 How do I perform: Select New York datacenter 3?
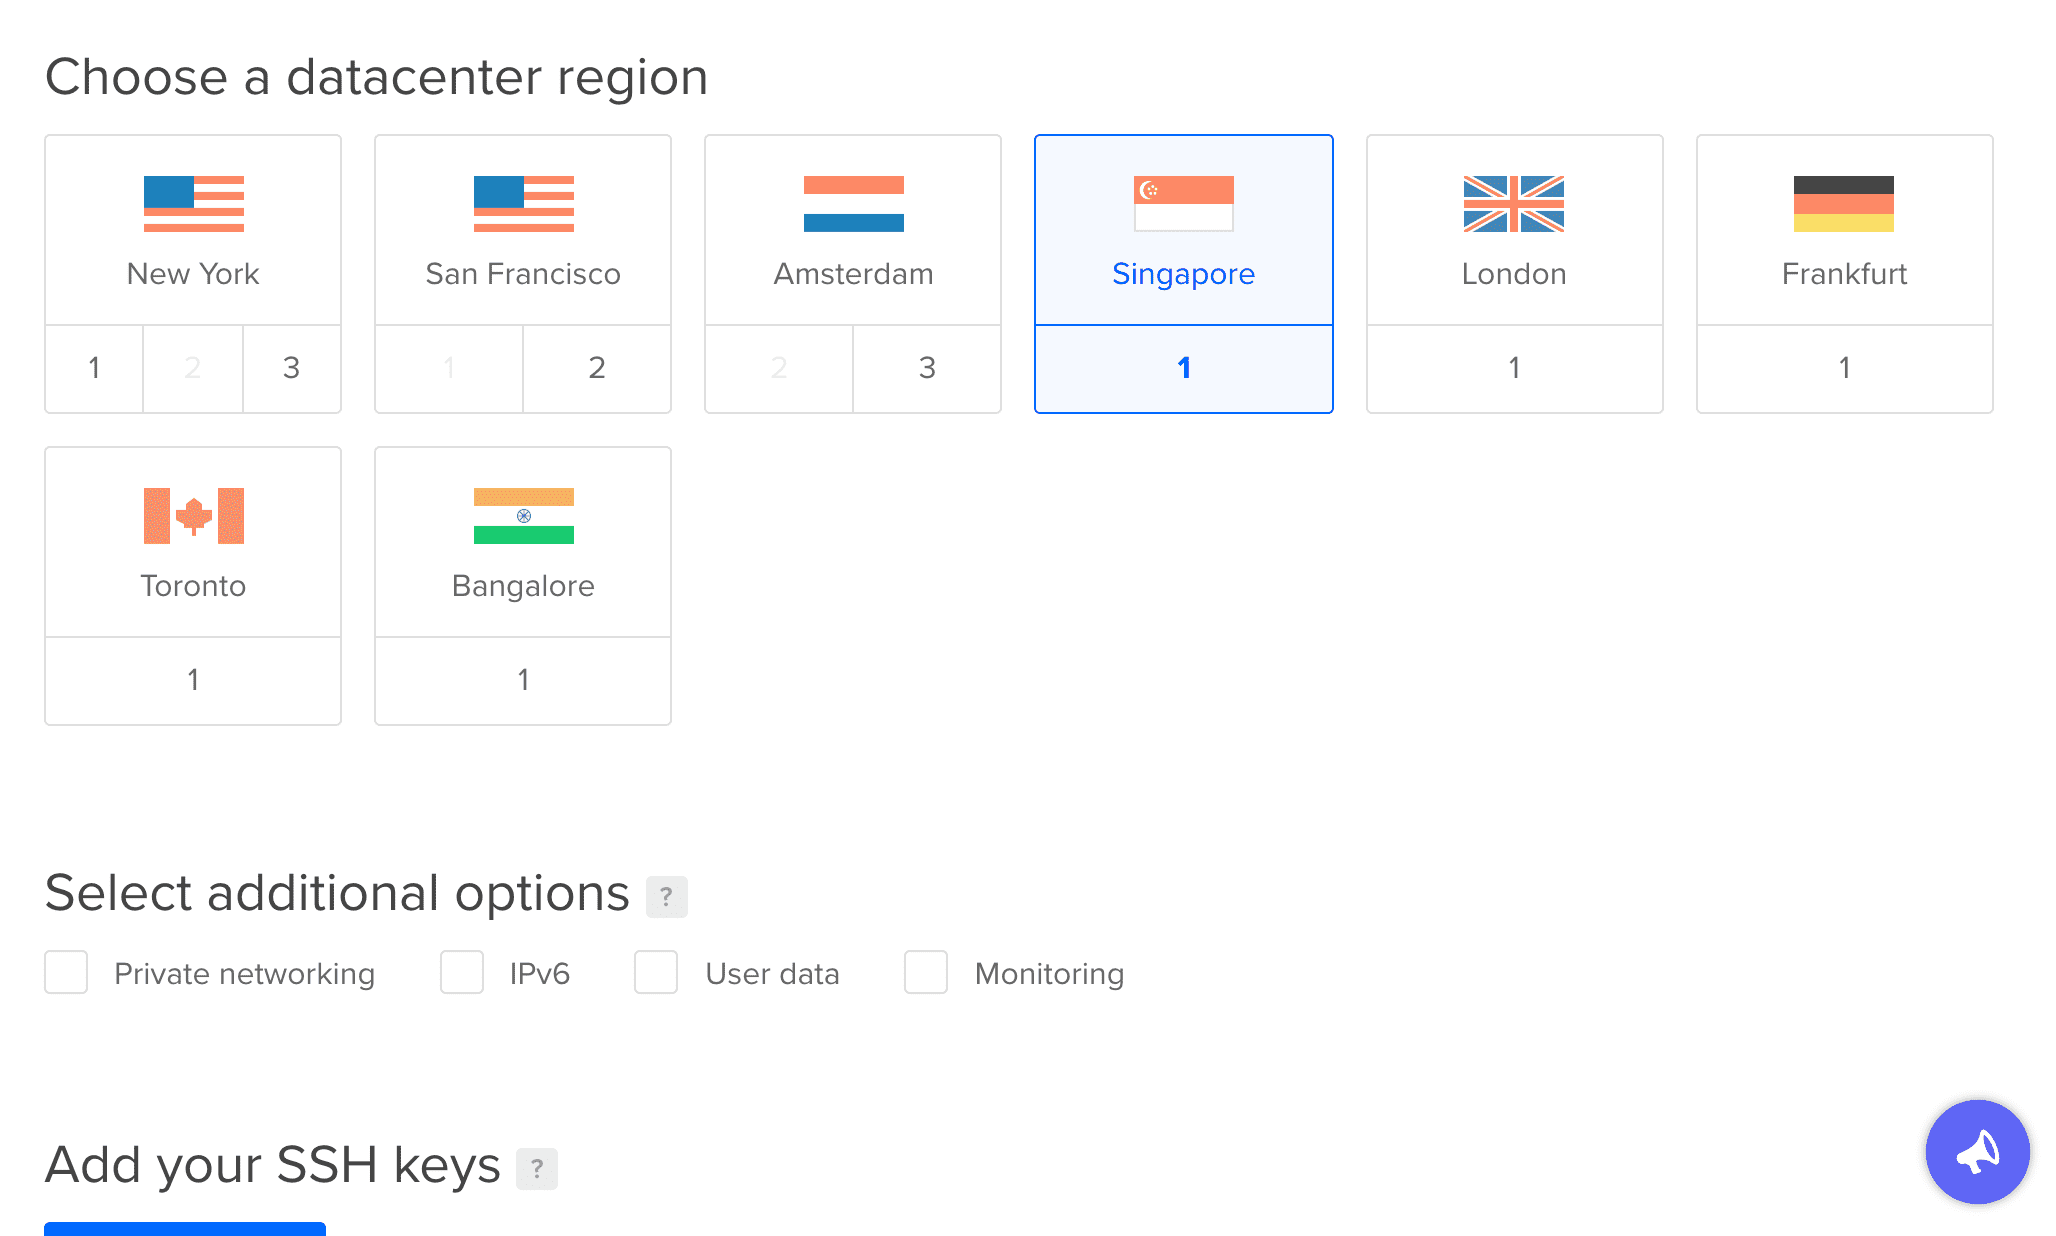point(291,368)
